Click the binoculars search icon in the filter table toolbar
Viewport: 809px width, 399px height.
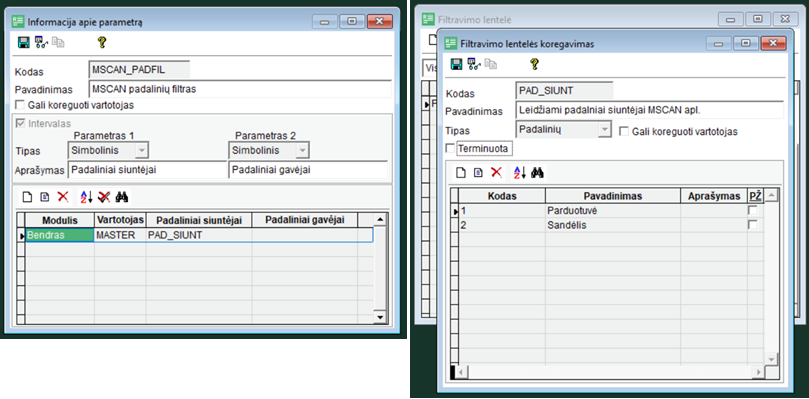[537, 172]
